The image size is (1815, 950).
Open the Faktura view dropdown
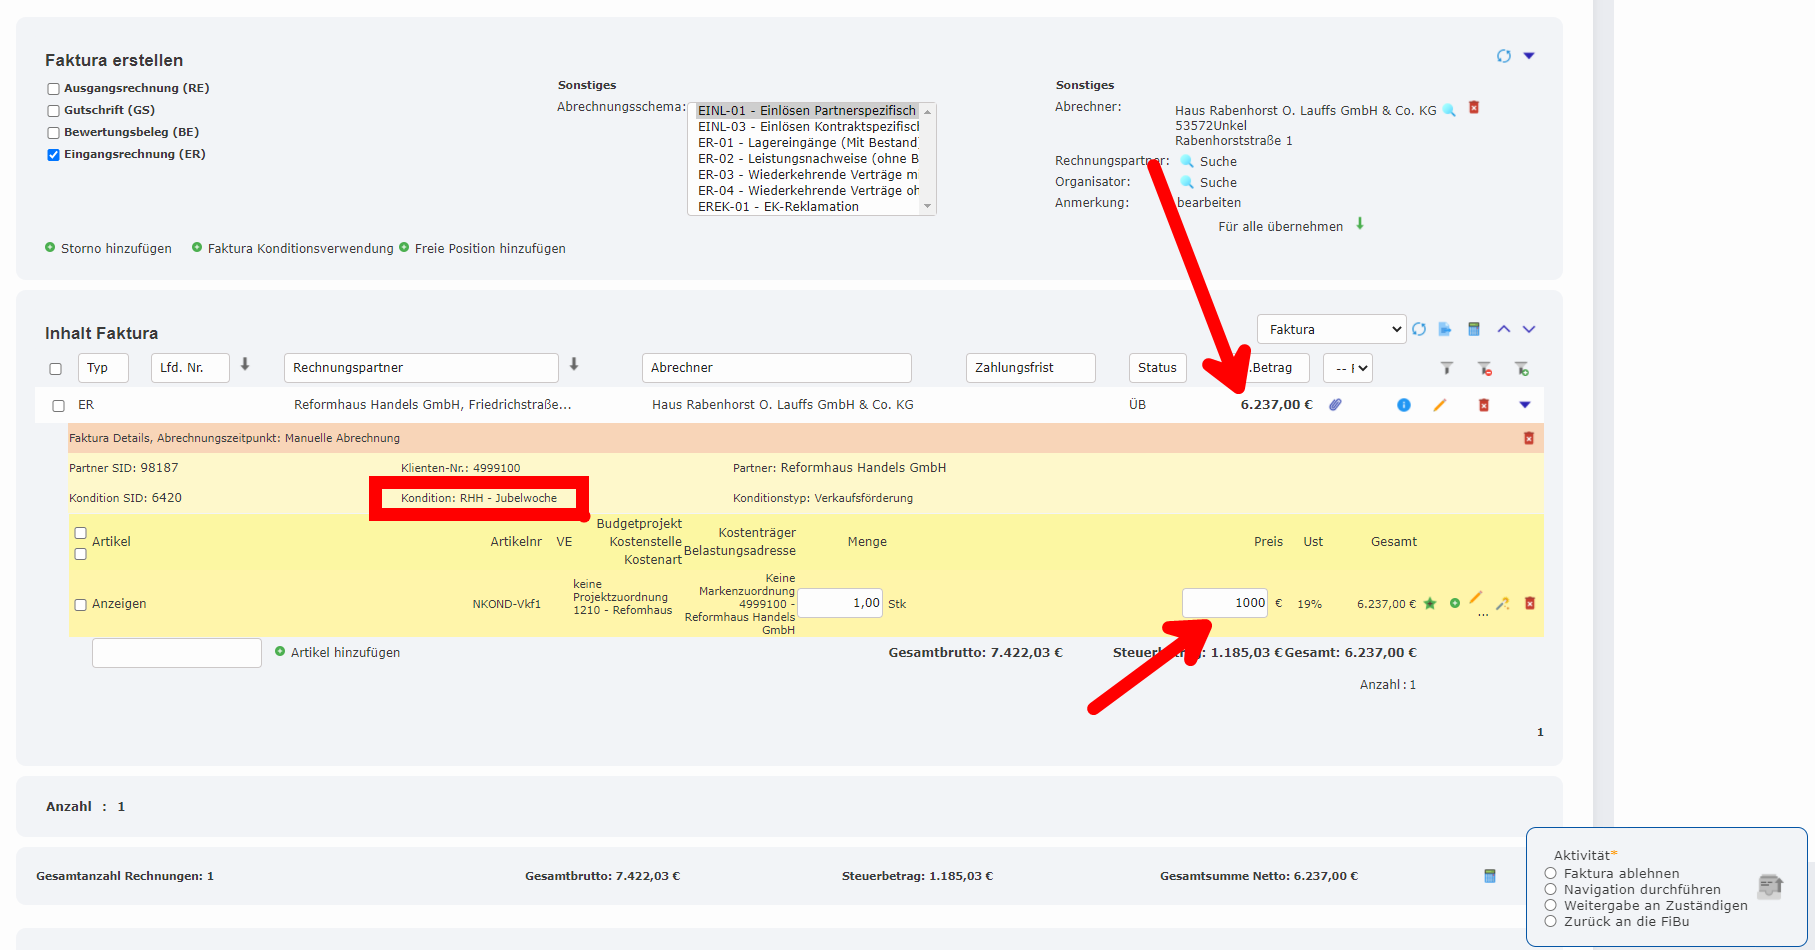pyautogui.click(x=1331, y=328)
